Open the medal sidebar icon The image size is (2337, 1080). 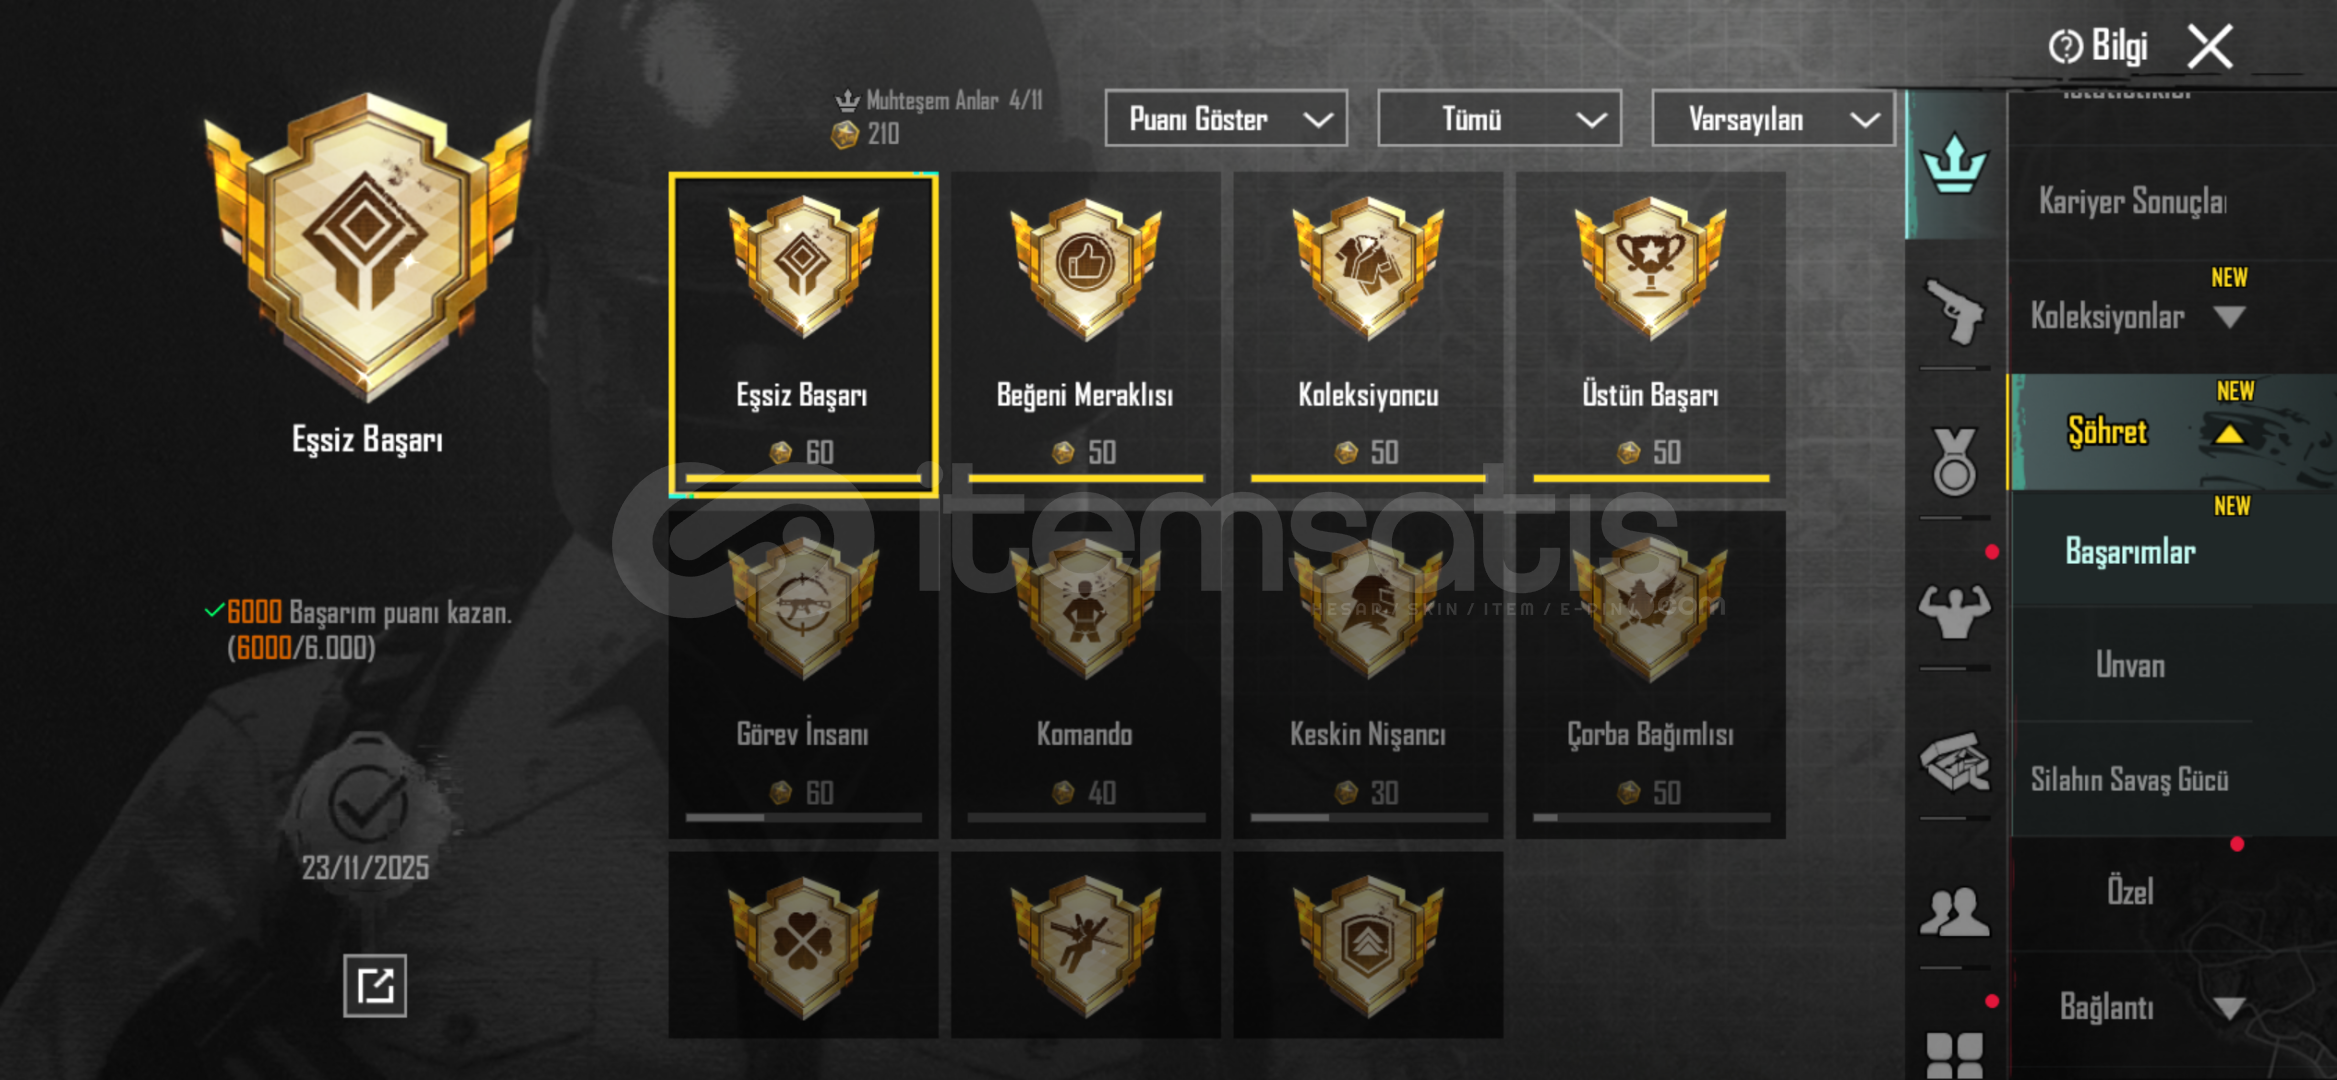click(x=1954, y=462)
